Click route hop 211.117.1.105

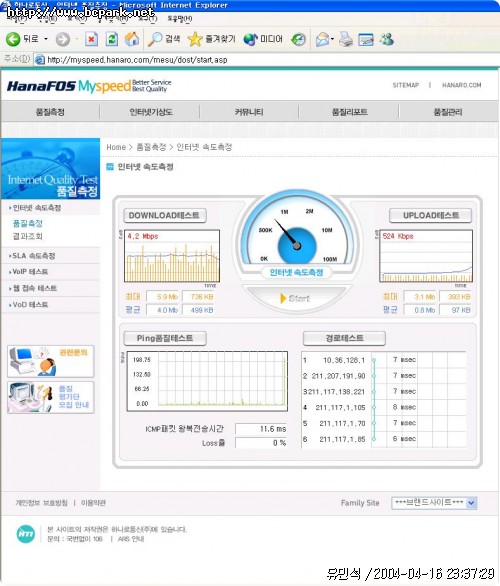(340, 408)
